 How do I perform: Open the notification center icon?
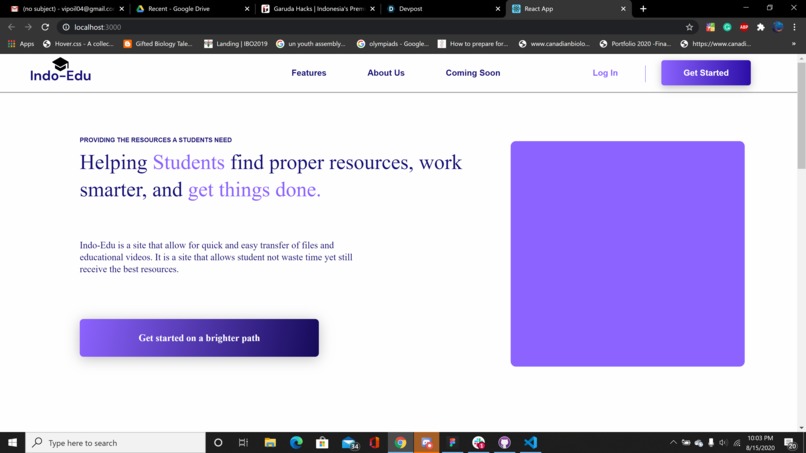(x=791, y=443)
